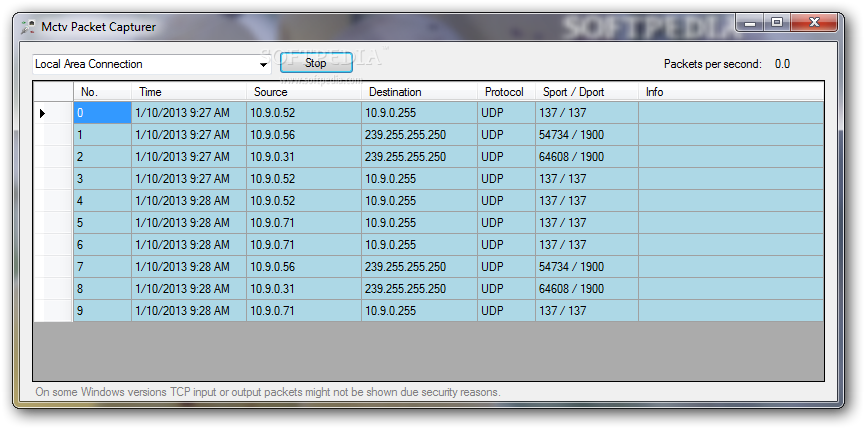Select packet number 5 cell
The height and width of the screenshot is (429, 865).
[102, 223]
